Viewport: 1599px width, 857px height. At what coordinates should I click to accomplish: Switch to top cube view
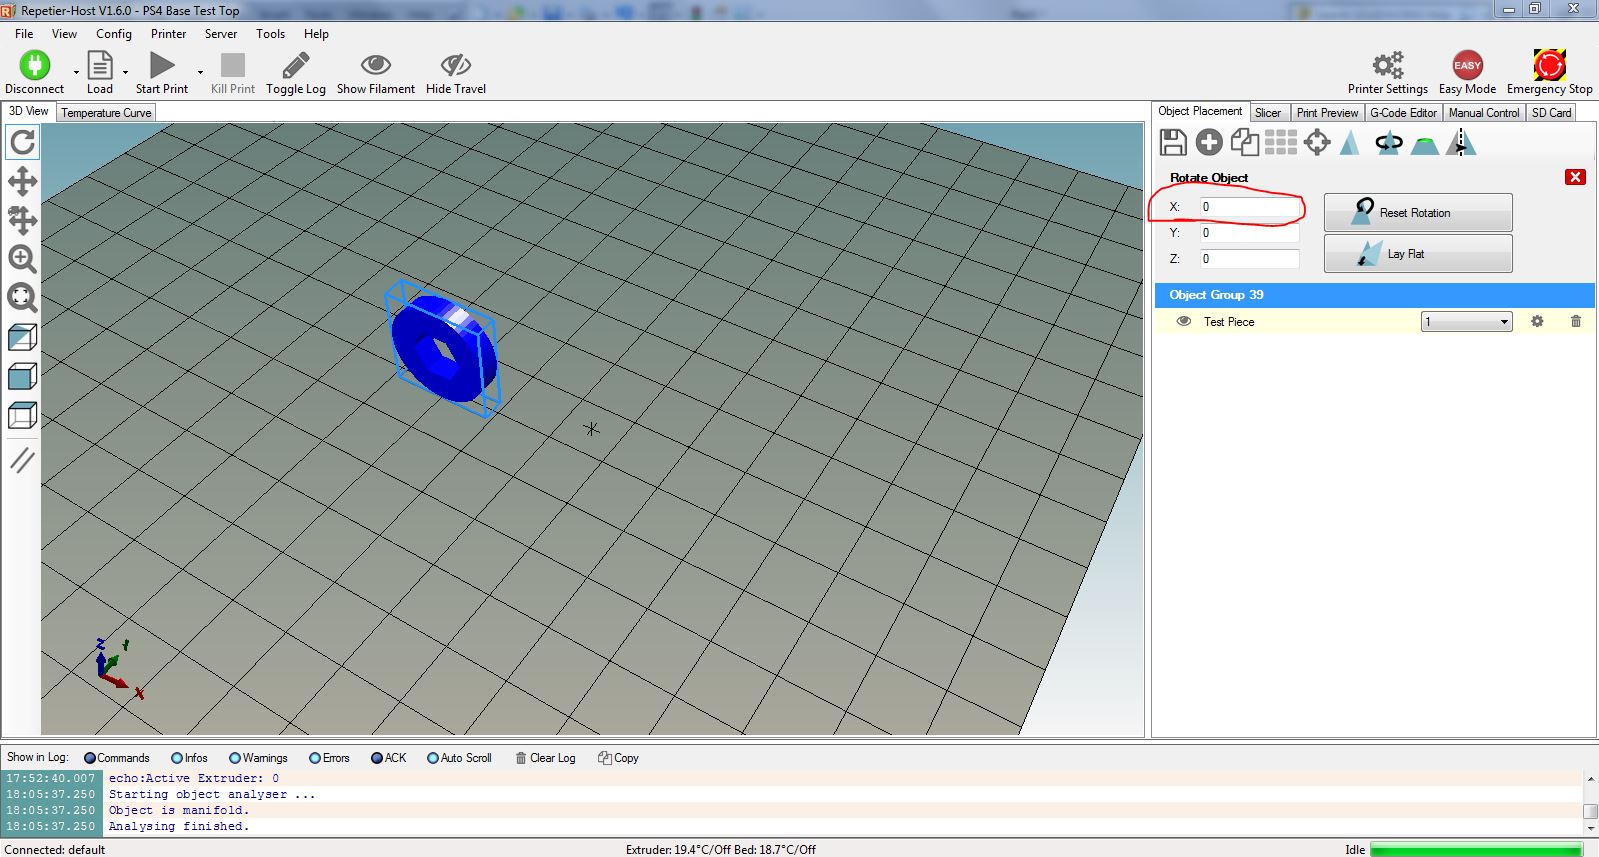[x=22, y=415]
